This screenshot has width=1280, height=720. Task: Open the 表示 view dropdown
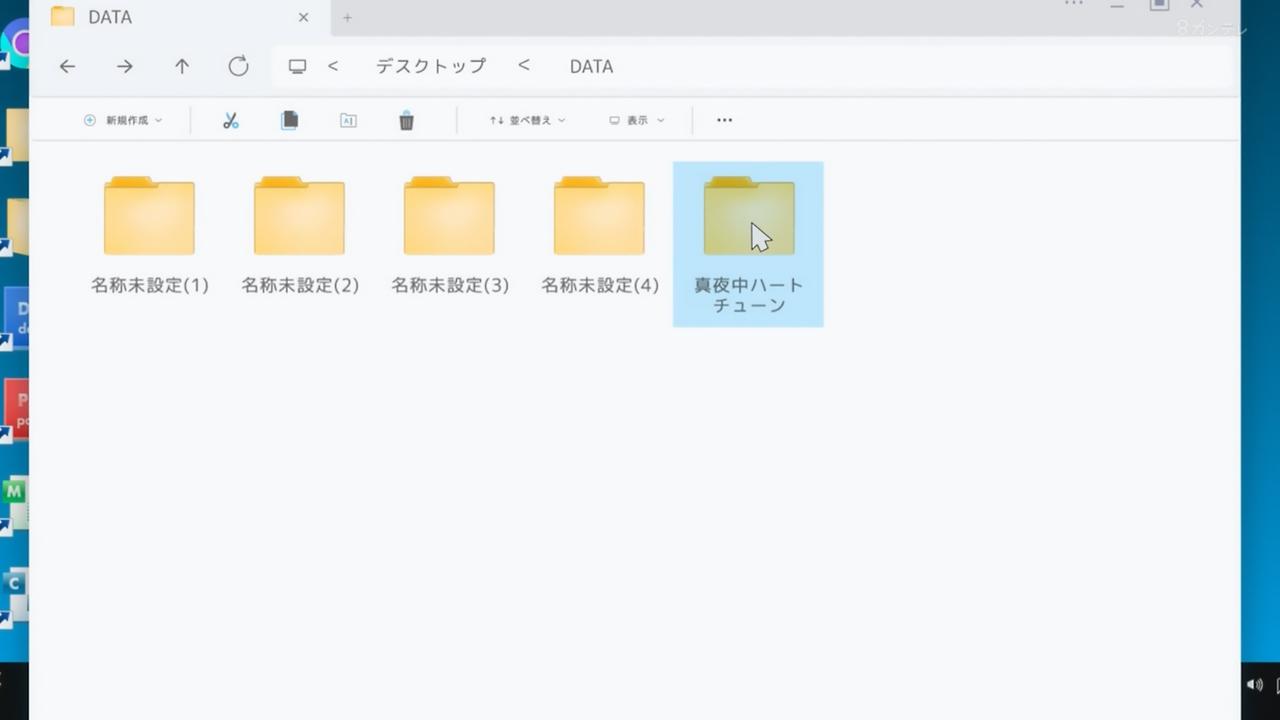coord(637,120)
